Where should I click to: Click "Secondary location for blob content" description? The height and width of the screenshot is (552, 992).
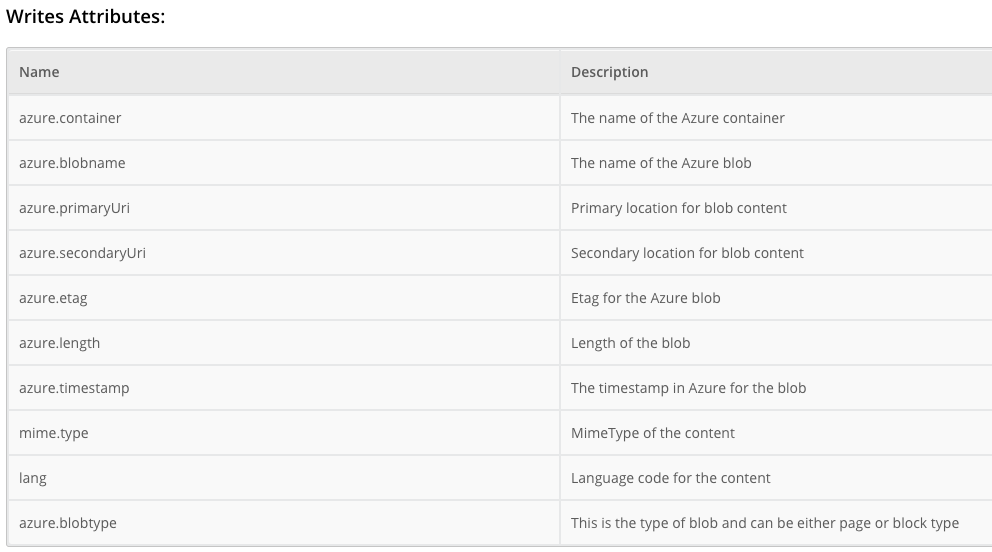pos(687,253)
